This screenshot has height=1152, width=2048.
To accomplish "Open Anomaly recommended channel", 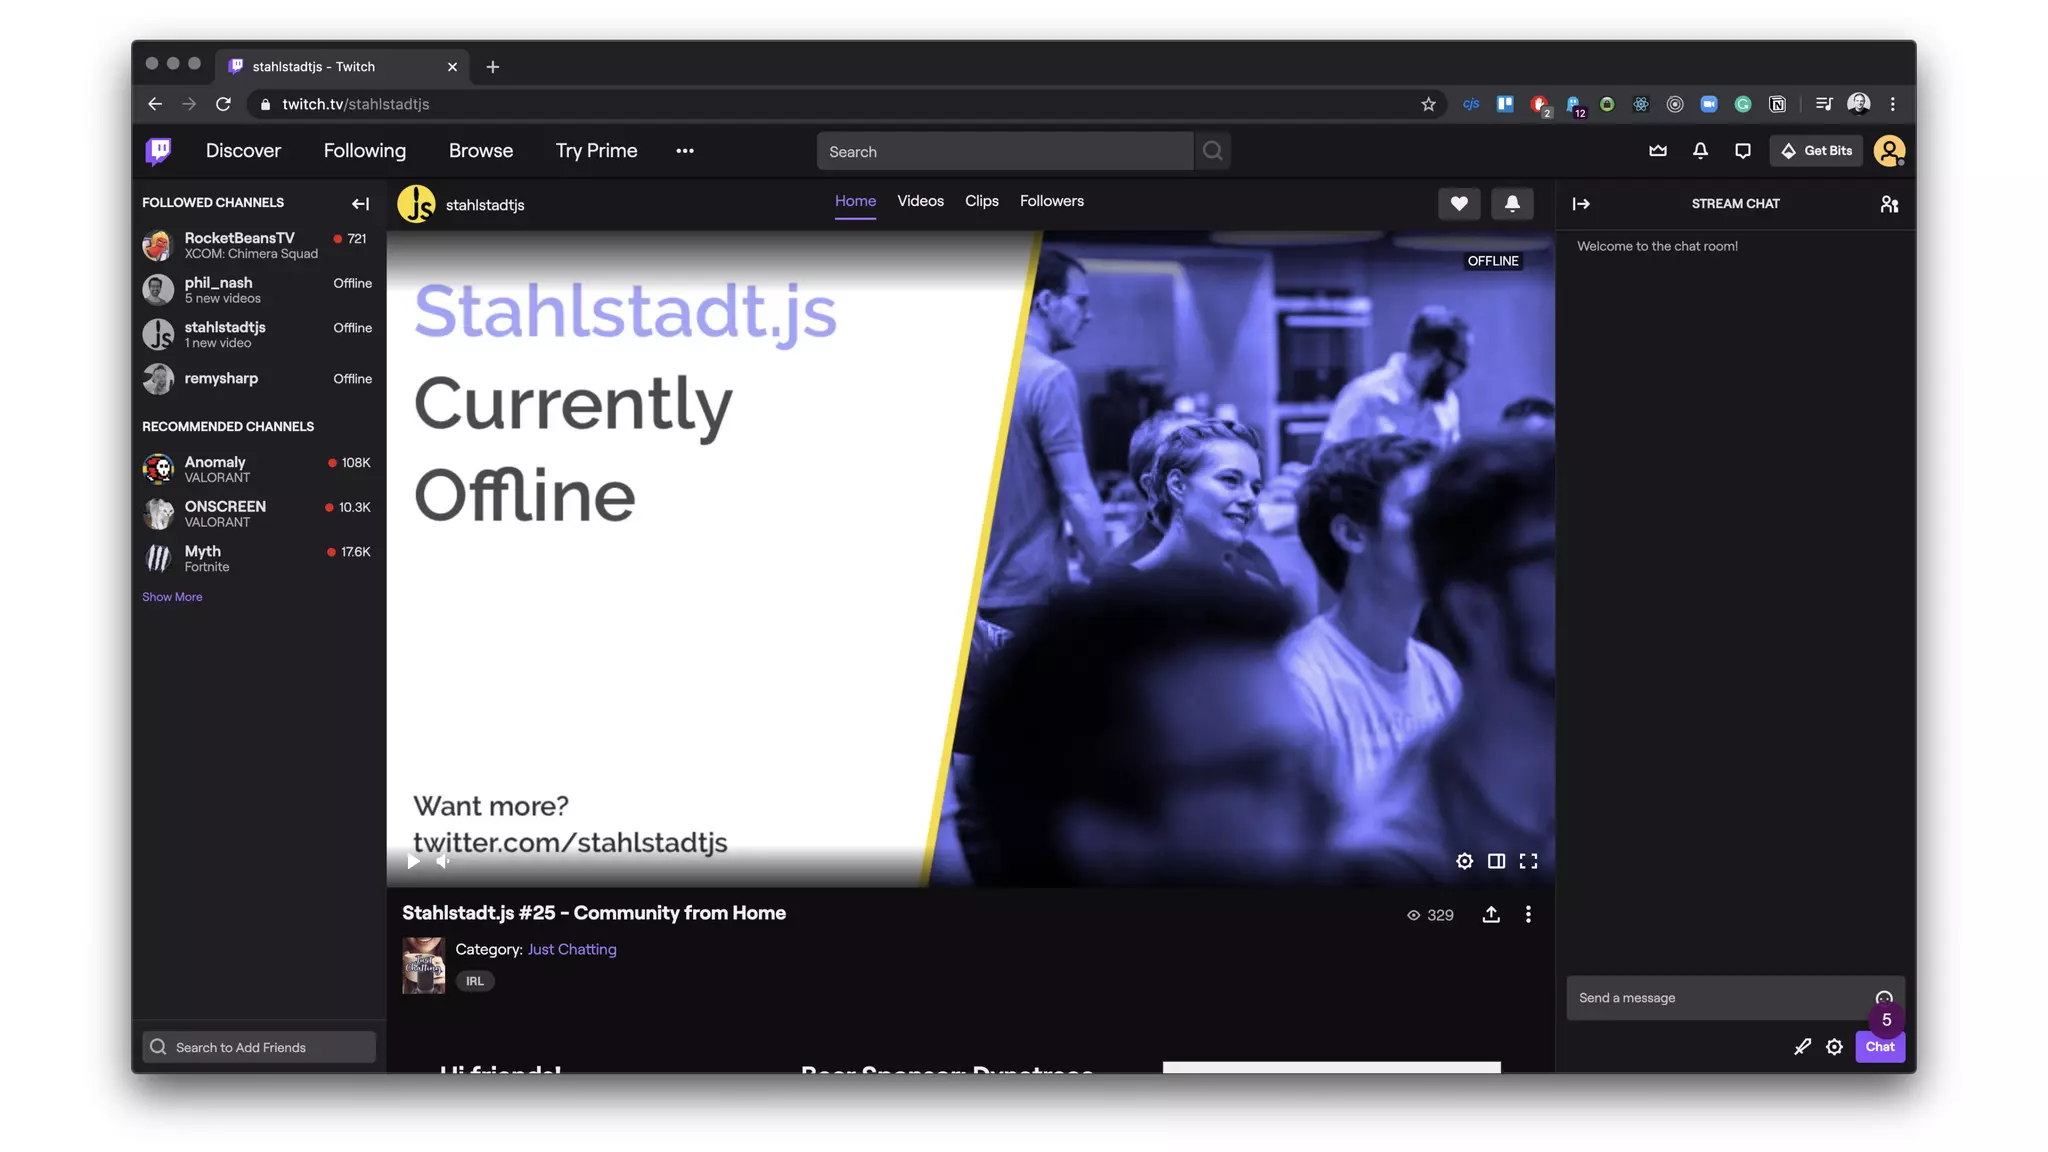I will (258, 469).
